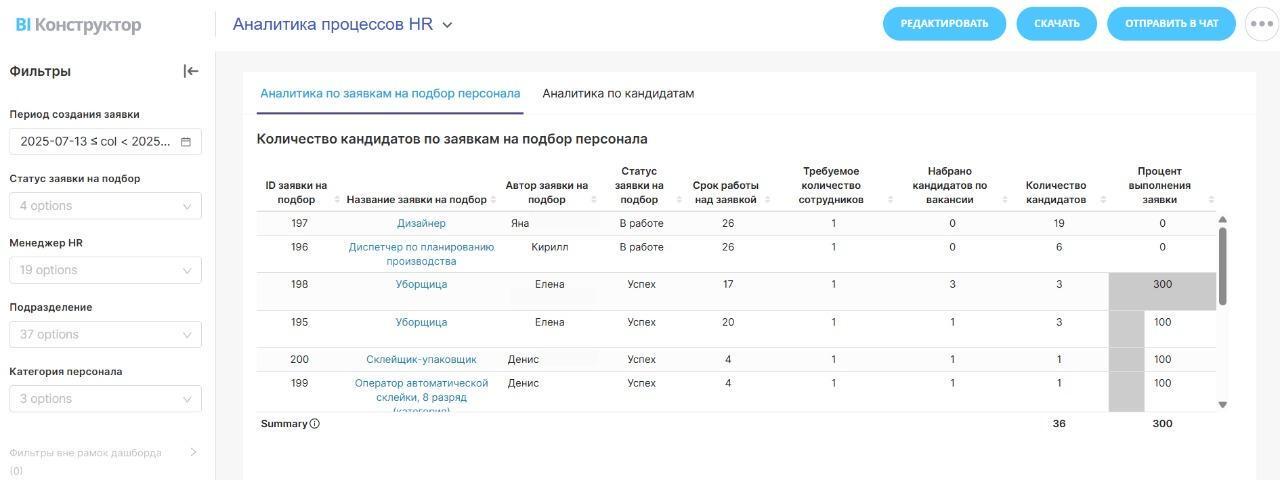Open the three-dots more options menu
1280x480 pixels.
[1262, 24]
